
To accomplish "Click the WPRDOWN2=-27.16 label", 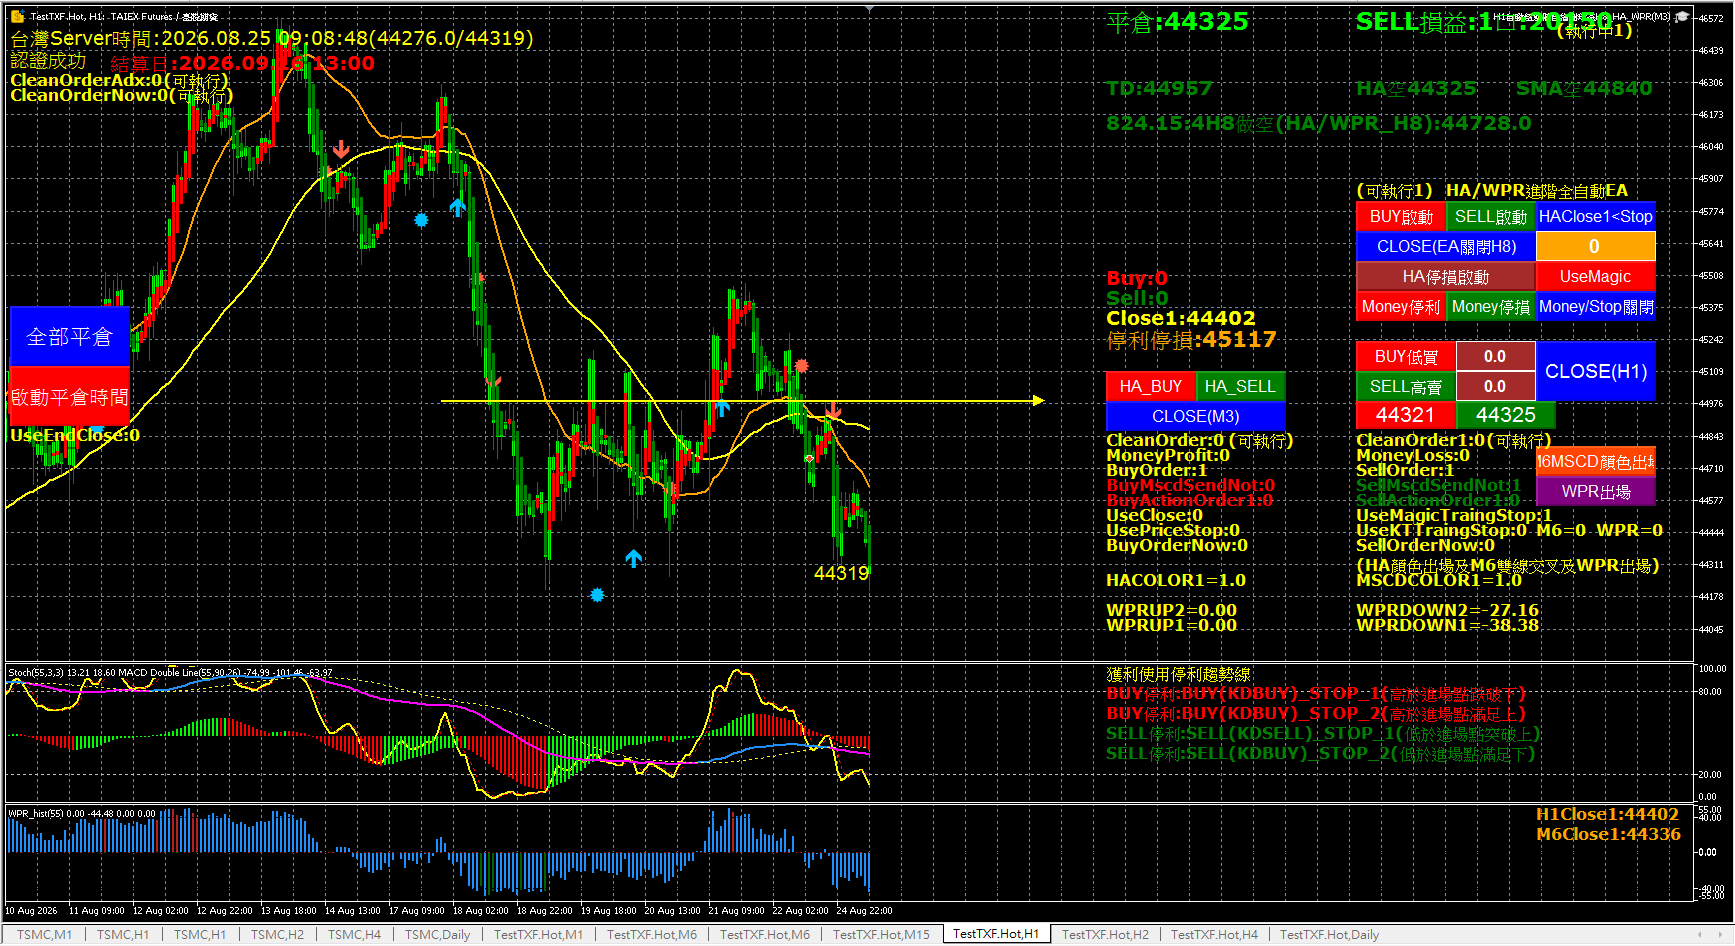I will [x=1447, y=610].
